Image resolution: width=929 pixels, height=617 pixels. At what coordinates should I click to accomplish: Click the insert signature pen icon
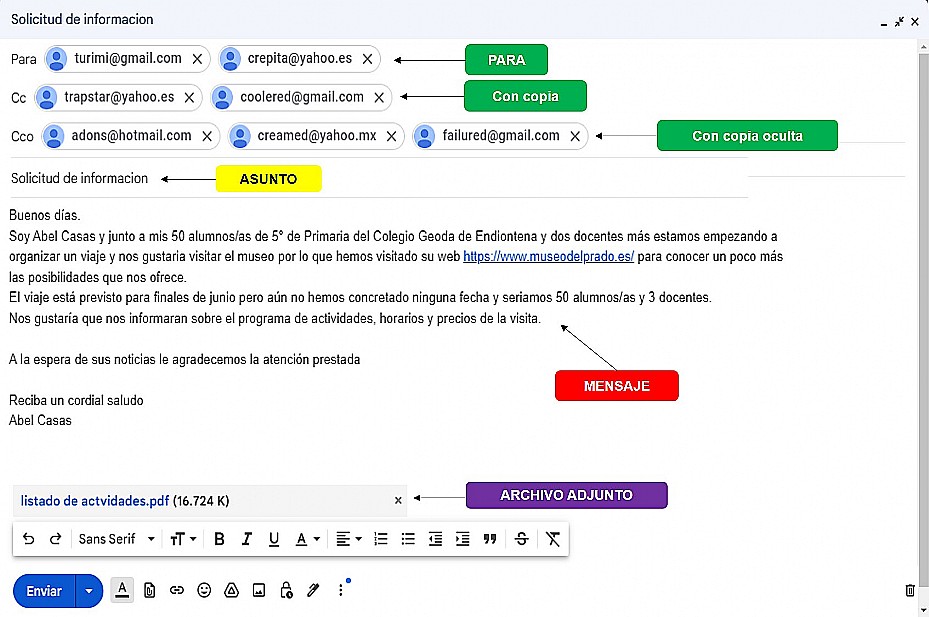coord(313,591)
